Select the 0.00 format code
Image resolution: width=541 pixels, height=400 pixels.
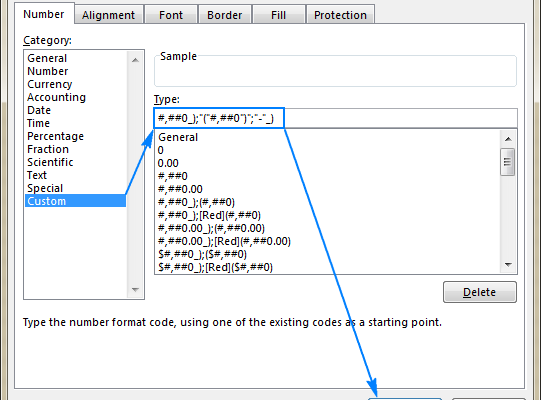[328, 163]
